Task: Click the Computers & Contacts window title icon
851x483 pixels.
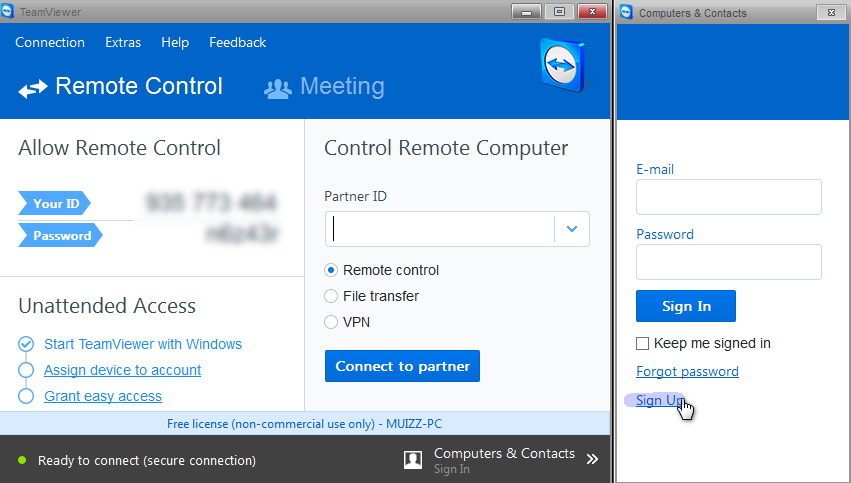Action: (627, 12)
